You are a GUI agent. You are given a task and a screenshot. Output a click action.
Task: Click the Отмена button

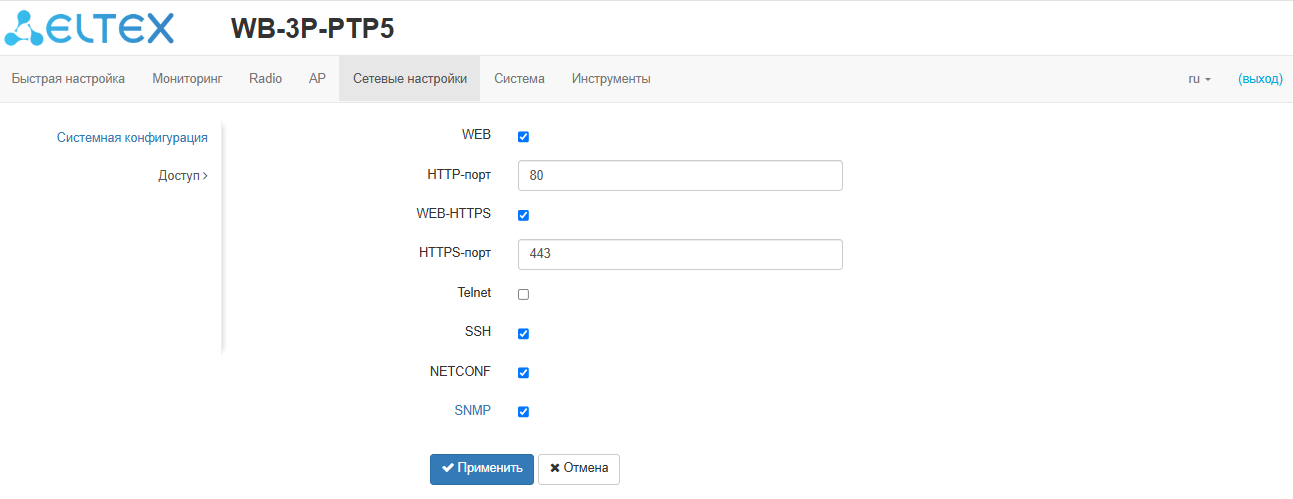point(579,469)
